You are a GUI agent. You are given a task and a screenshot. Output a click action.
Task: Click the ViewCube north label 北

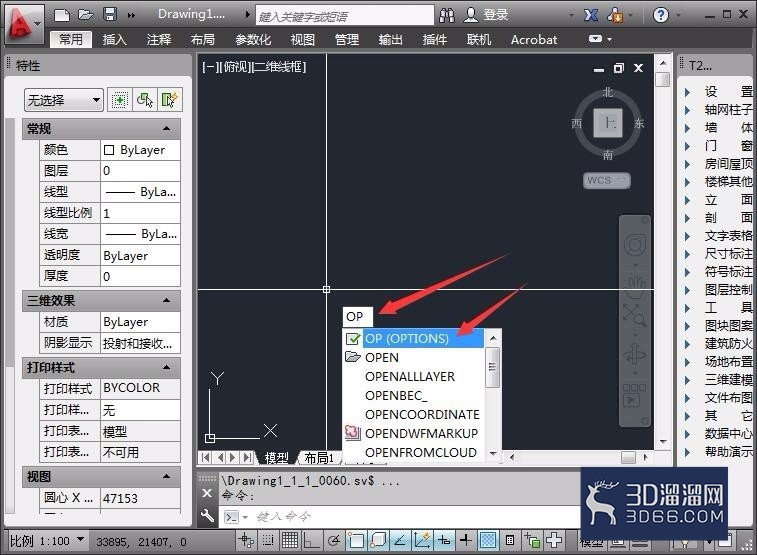point(608,92)
